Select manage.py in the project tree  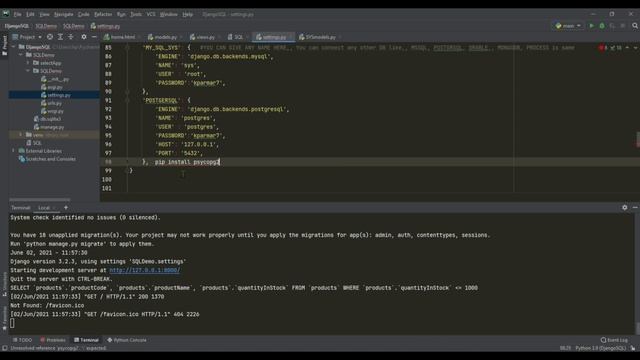[49, 127]
